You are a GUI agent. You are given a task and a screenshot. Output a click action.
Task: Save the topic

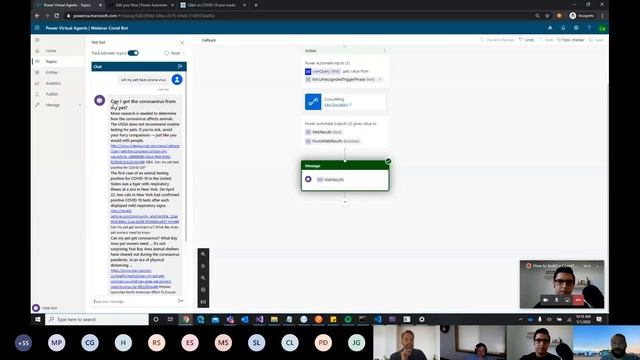tap(596, 40)
